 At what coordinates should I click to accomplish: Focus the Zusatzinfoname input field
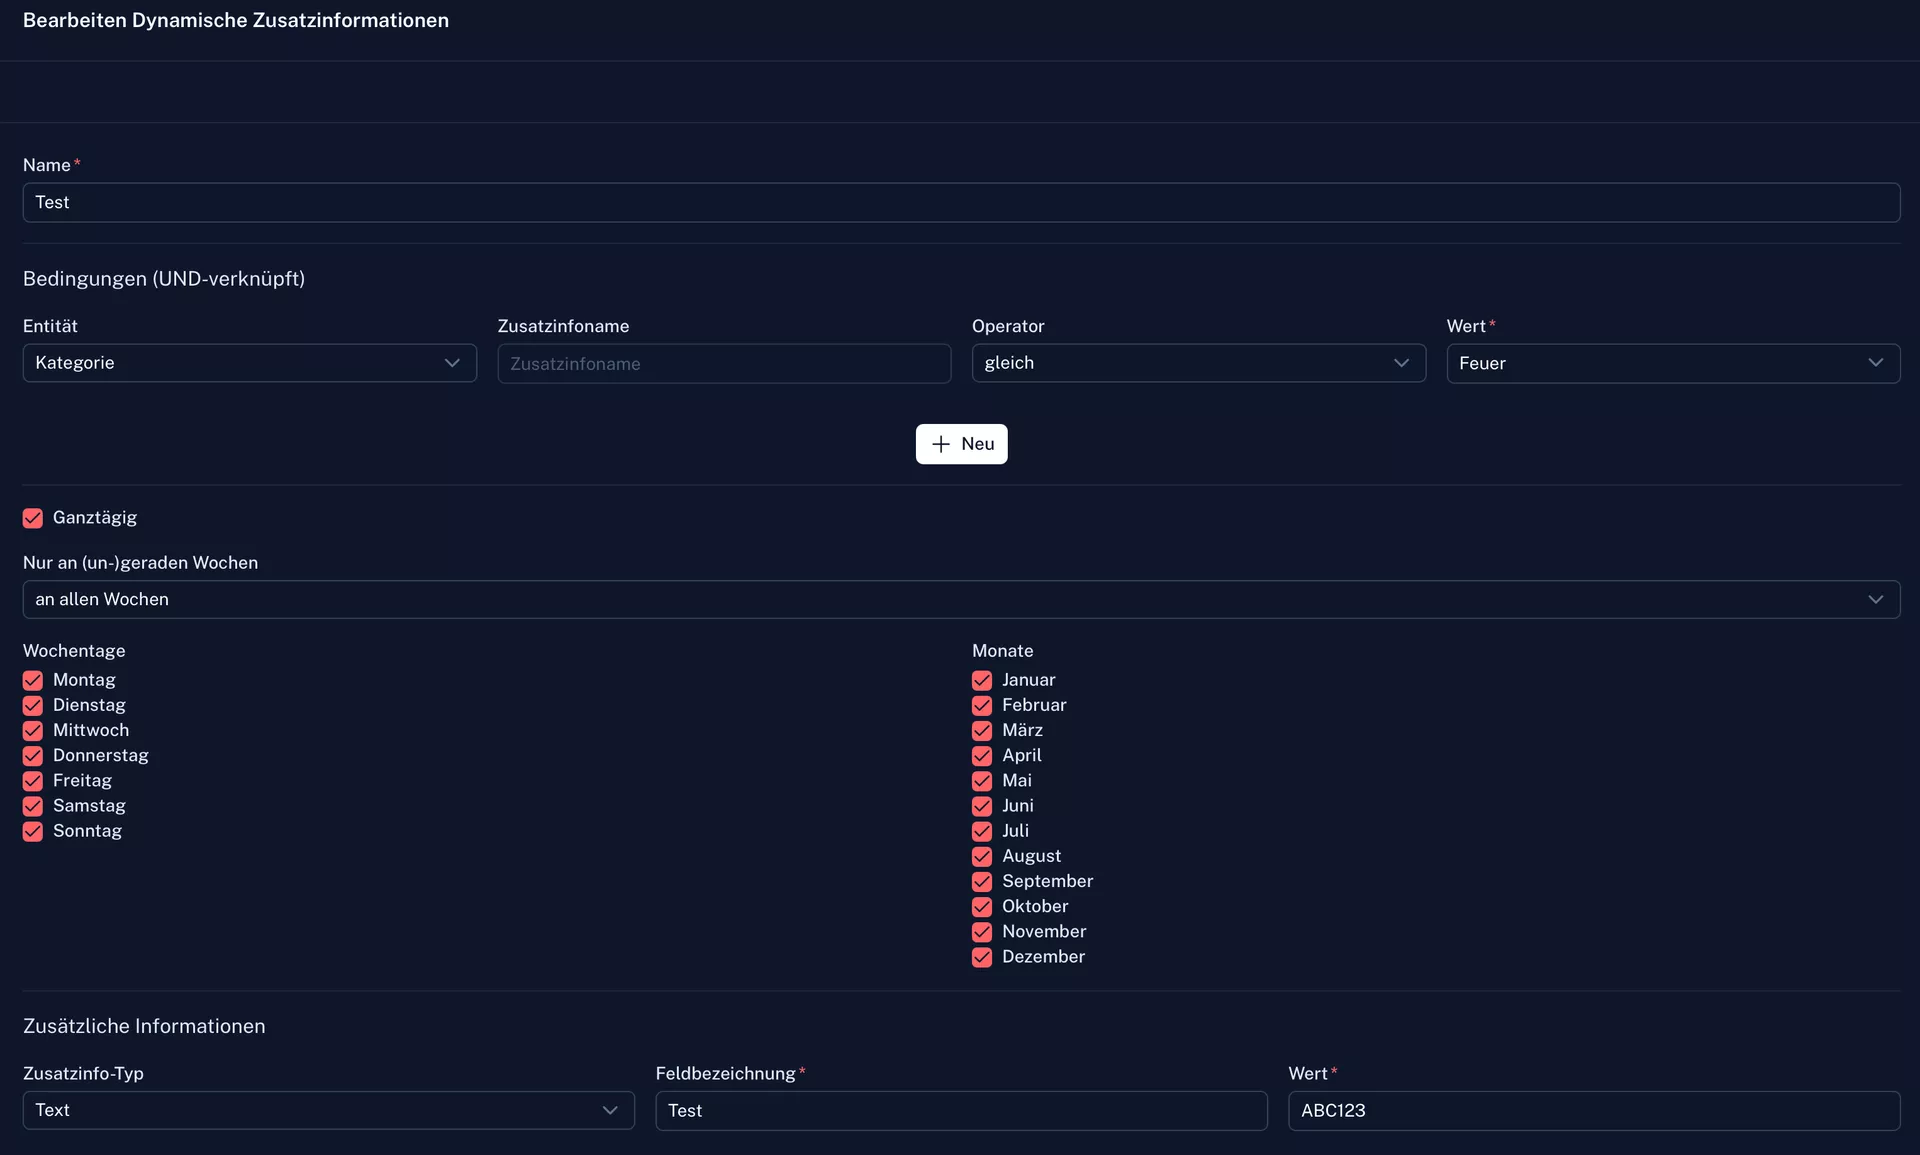(x=723, y=364)
